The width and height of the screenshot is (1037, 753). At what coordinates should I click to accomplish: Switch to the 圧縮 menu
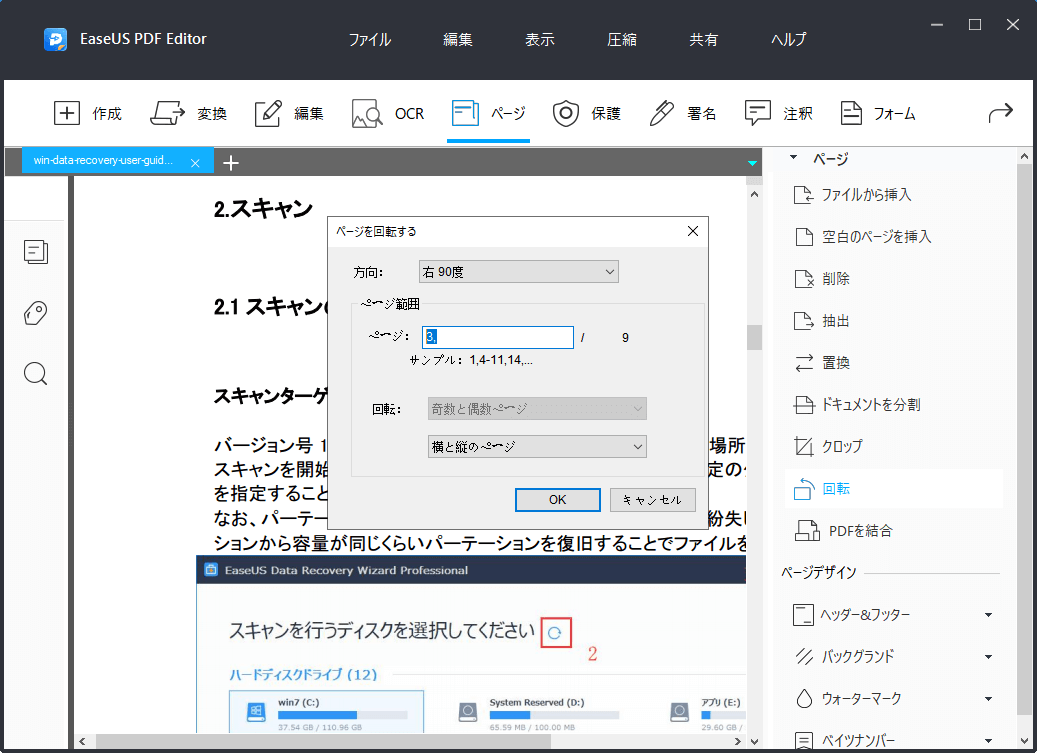tap(621, 39)
